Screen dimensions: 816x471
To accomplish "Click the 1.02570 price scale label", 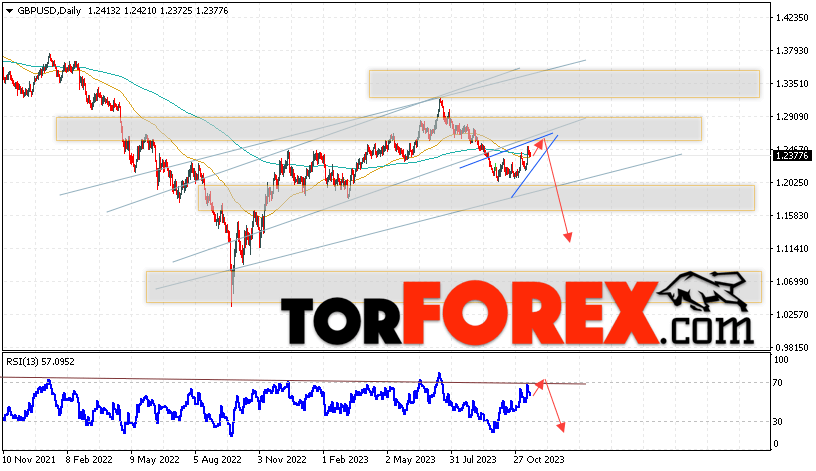I will coord(792,314).
